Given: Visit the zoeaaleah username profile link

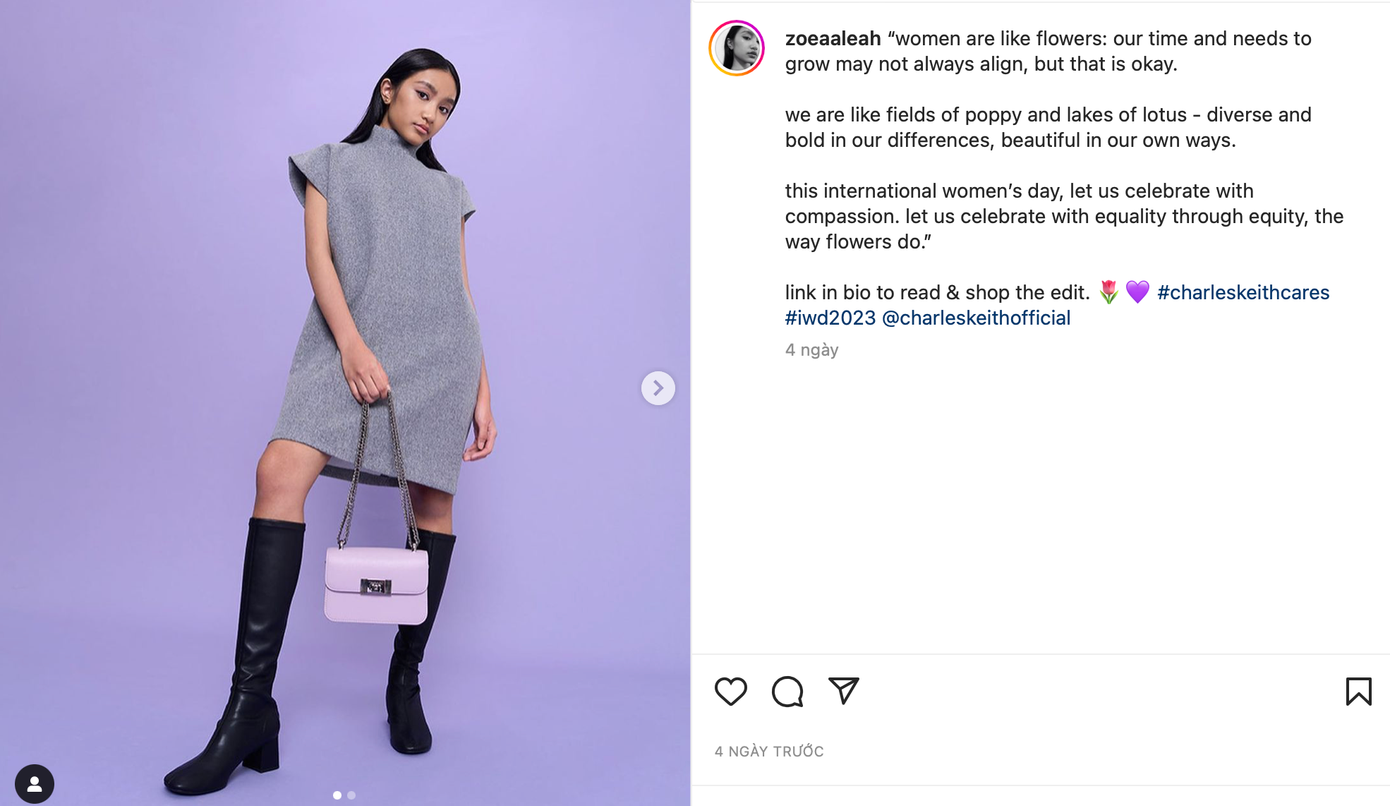Looking at the screenshot, I should (x=833, y=38).
